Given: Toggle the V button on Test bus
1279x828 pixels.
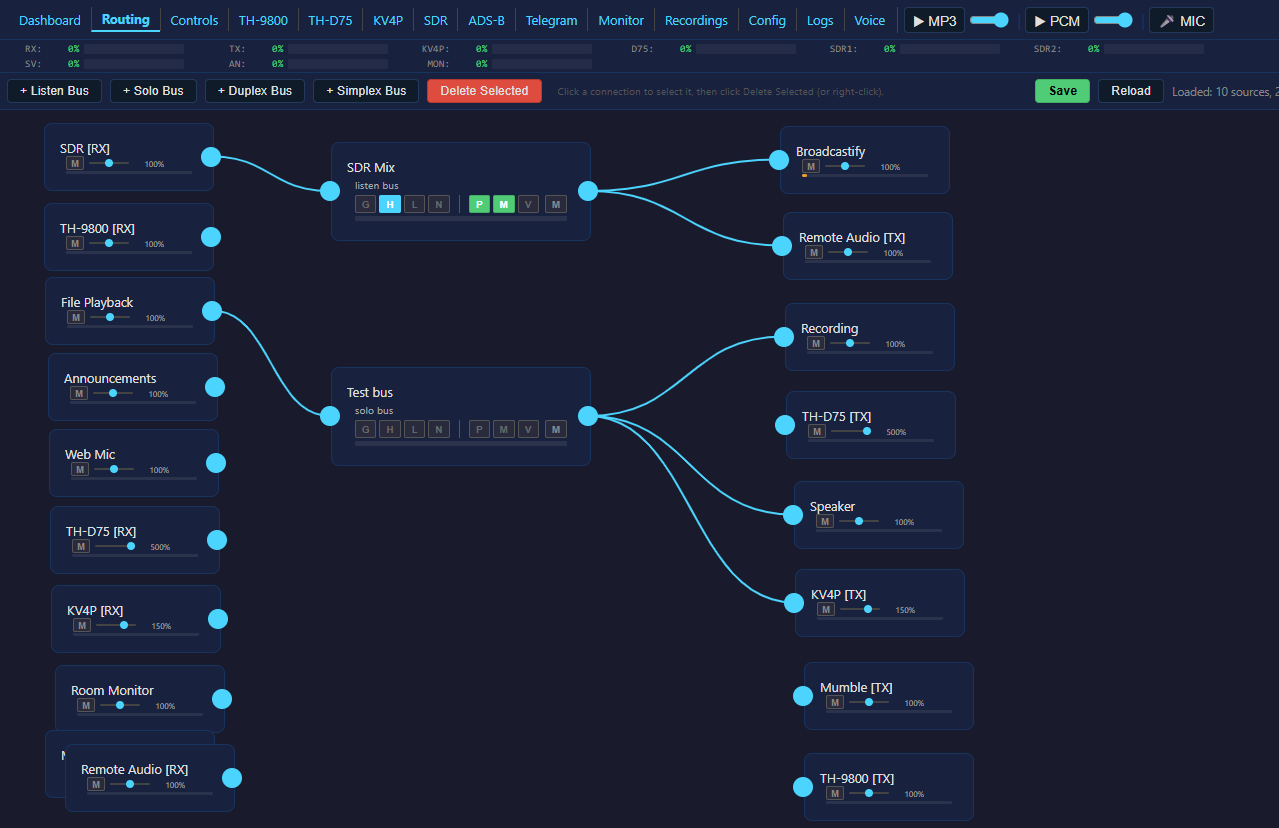Looking at the screenshot, I should pyautogui.click(x=528, y=429).
